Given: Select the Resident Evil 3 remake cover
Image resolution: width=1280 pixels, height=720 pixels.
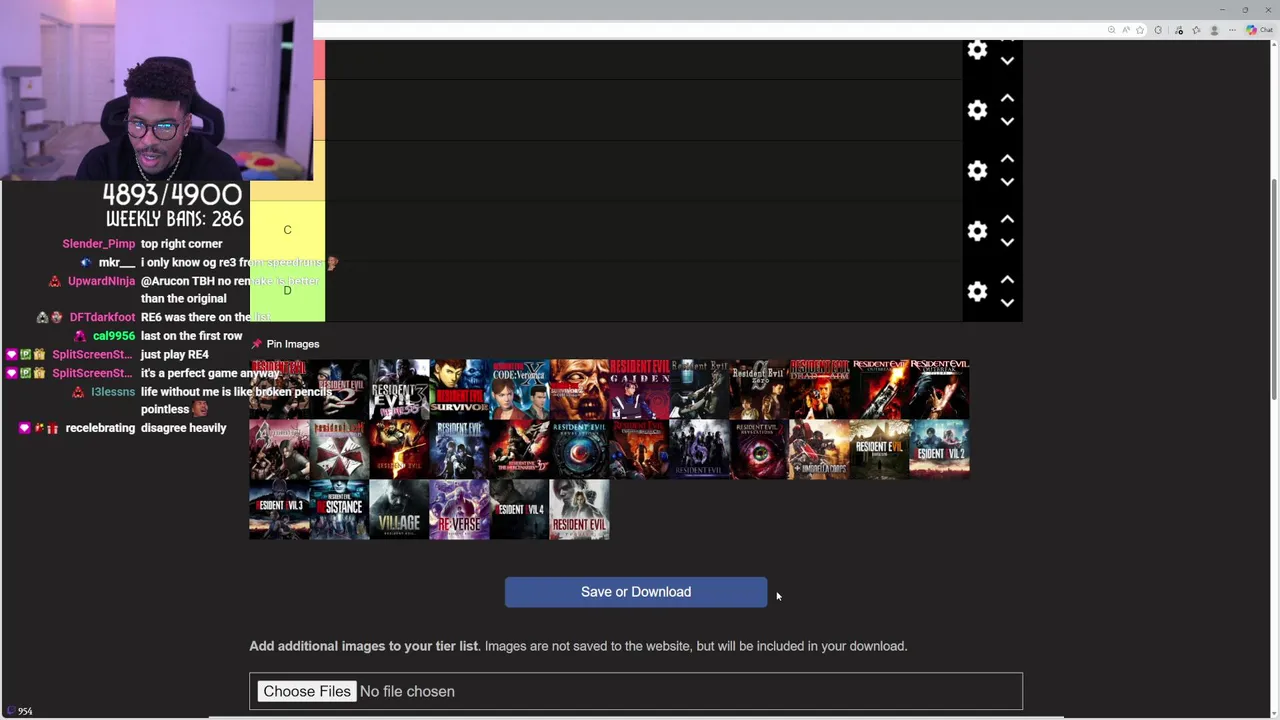Looking at the screenshot, I should point(279,509).
